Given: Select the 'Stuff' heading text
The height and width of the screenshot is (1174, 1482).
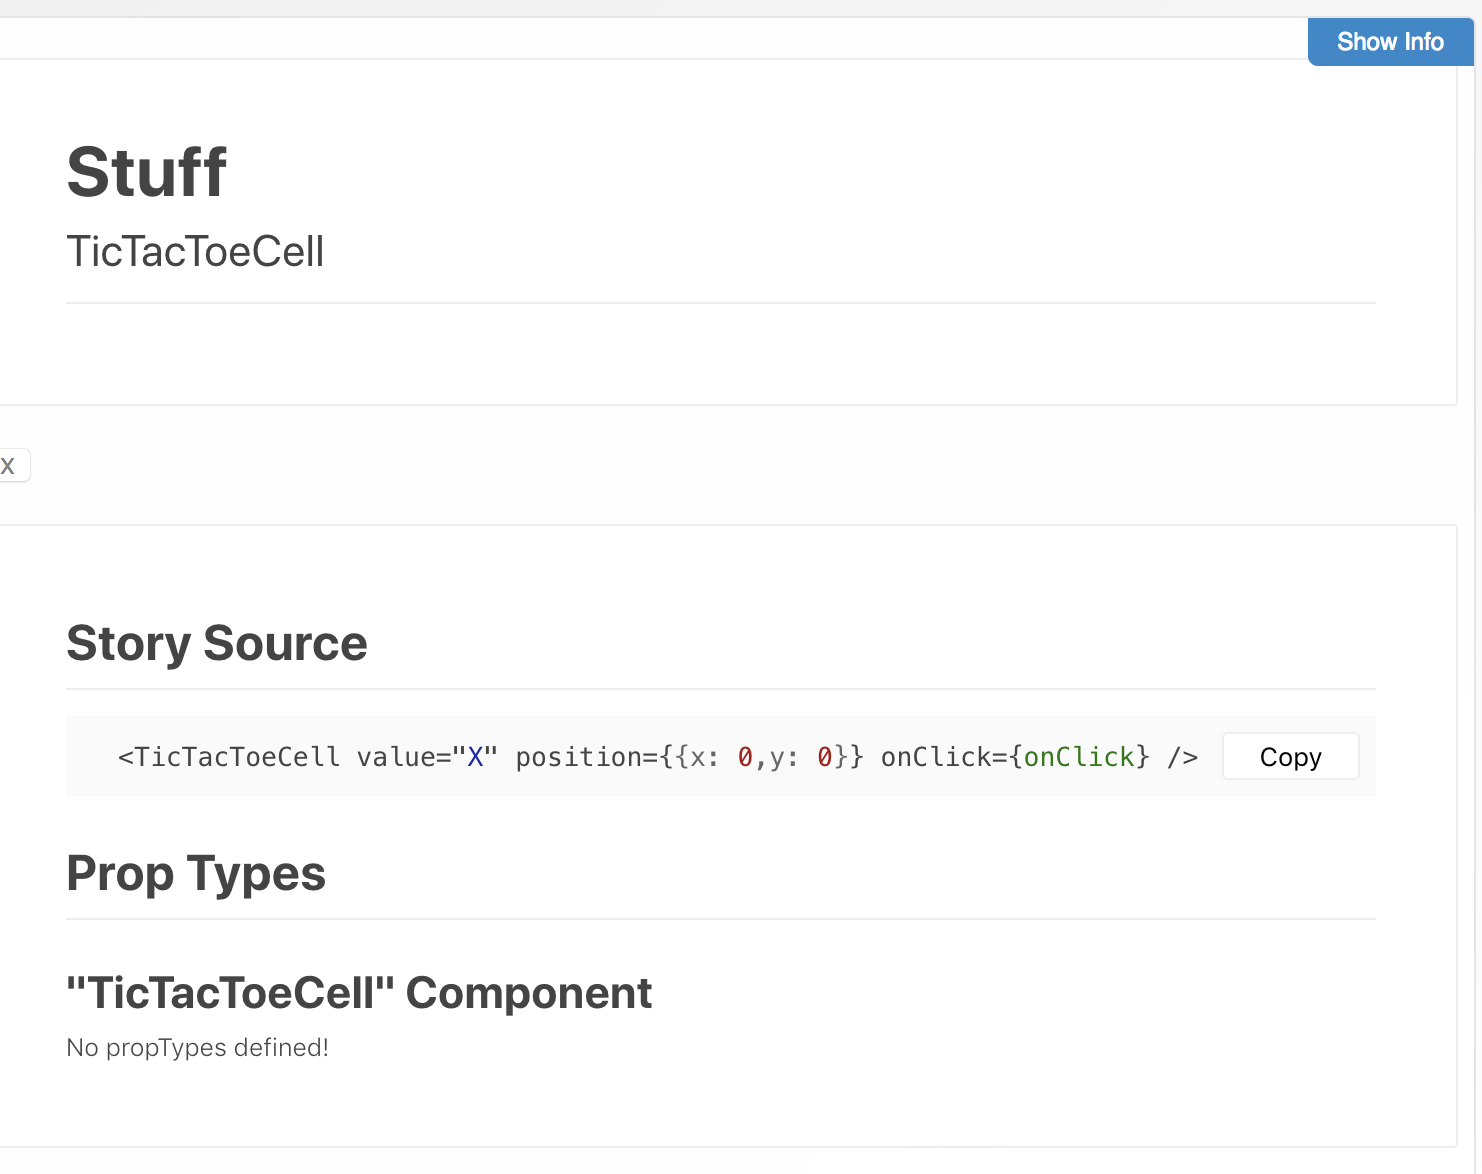Looking at the screenshot, I should pos(147,172).
